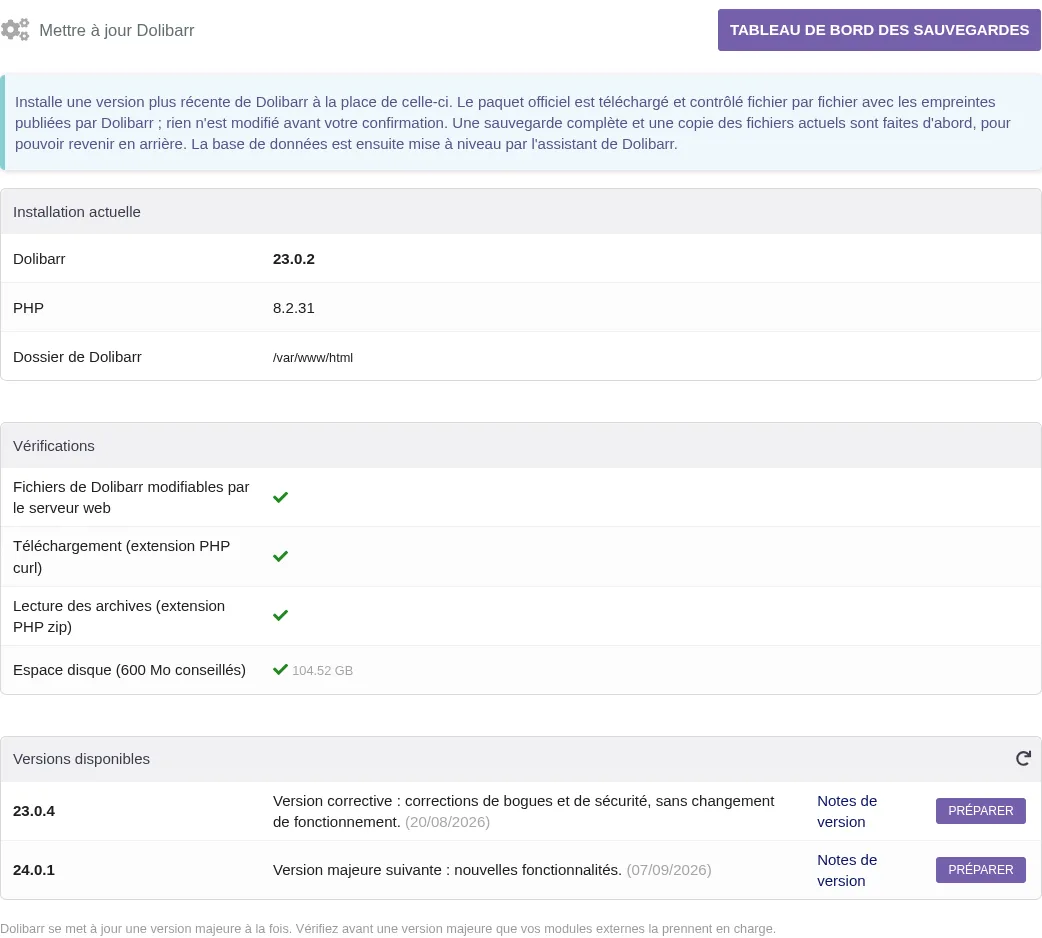Click the PHP row label

[x=28, y=308]
